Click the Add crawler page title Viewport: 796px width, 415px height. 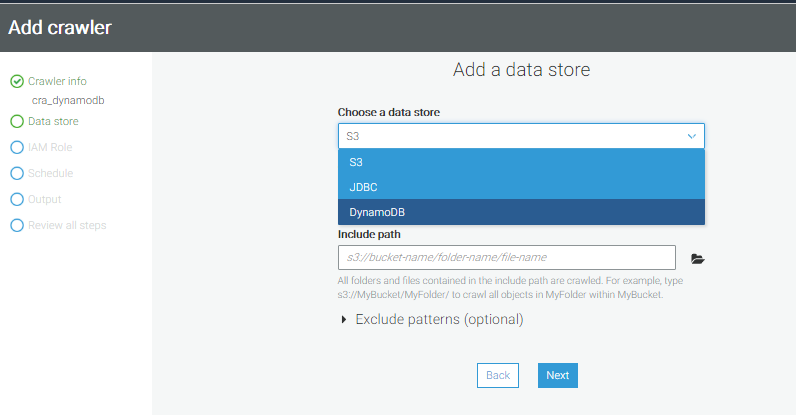(x=60, y=27)
